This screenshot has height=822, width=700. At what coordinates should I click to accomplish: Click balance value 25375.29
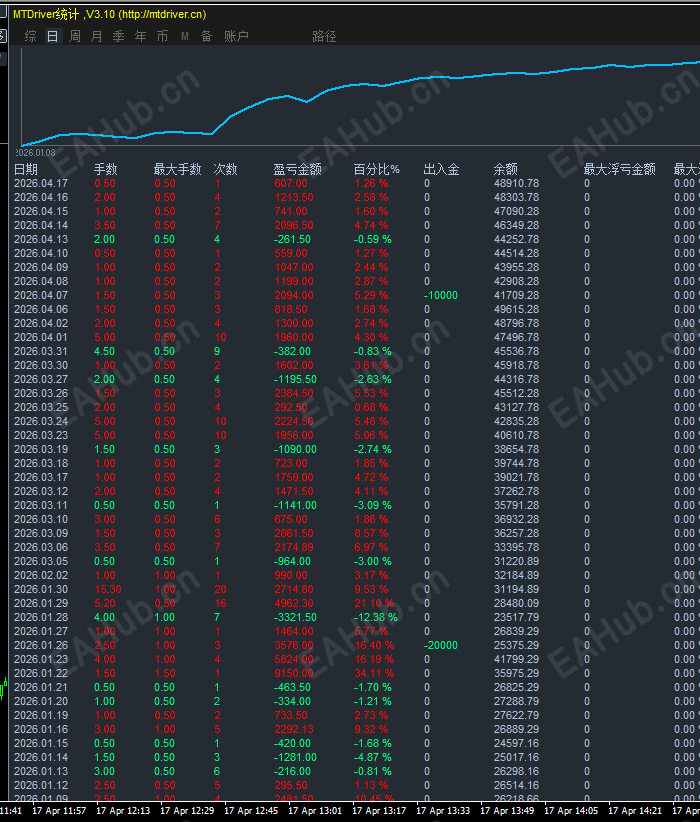click(x=516, y=645)
